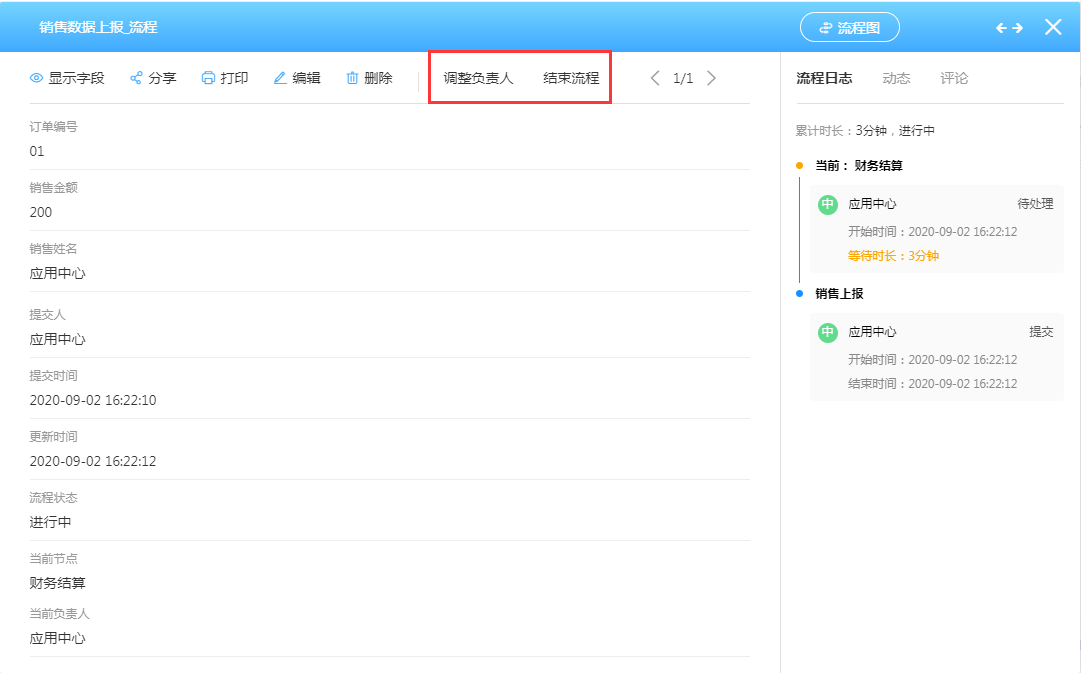
Task: Click the 编辑 pencil icon
Action: click(x=280, y=78)
